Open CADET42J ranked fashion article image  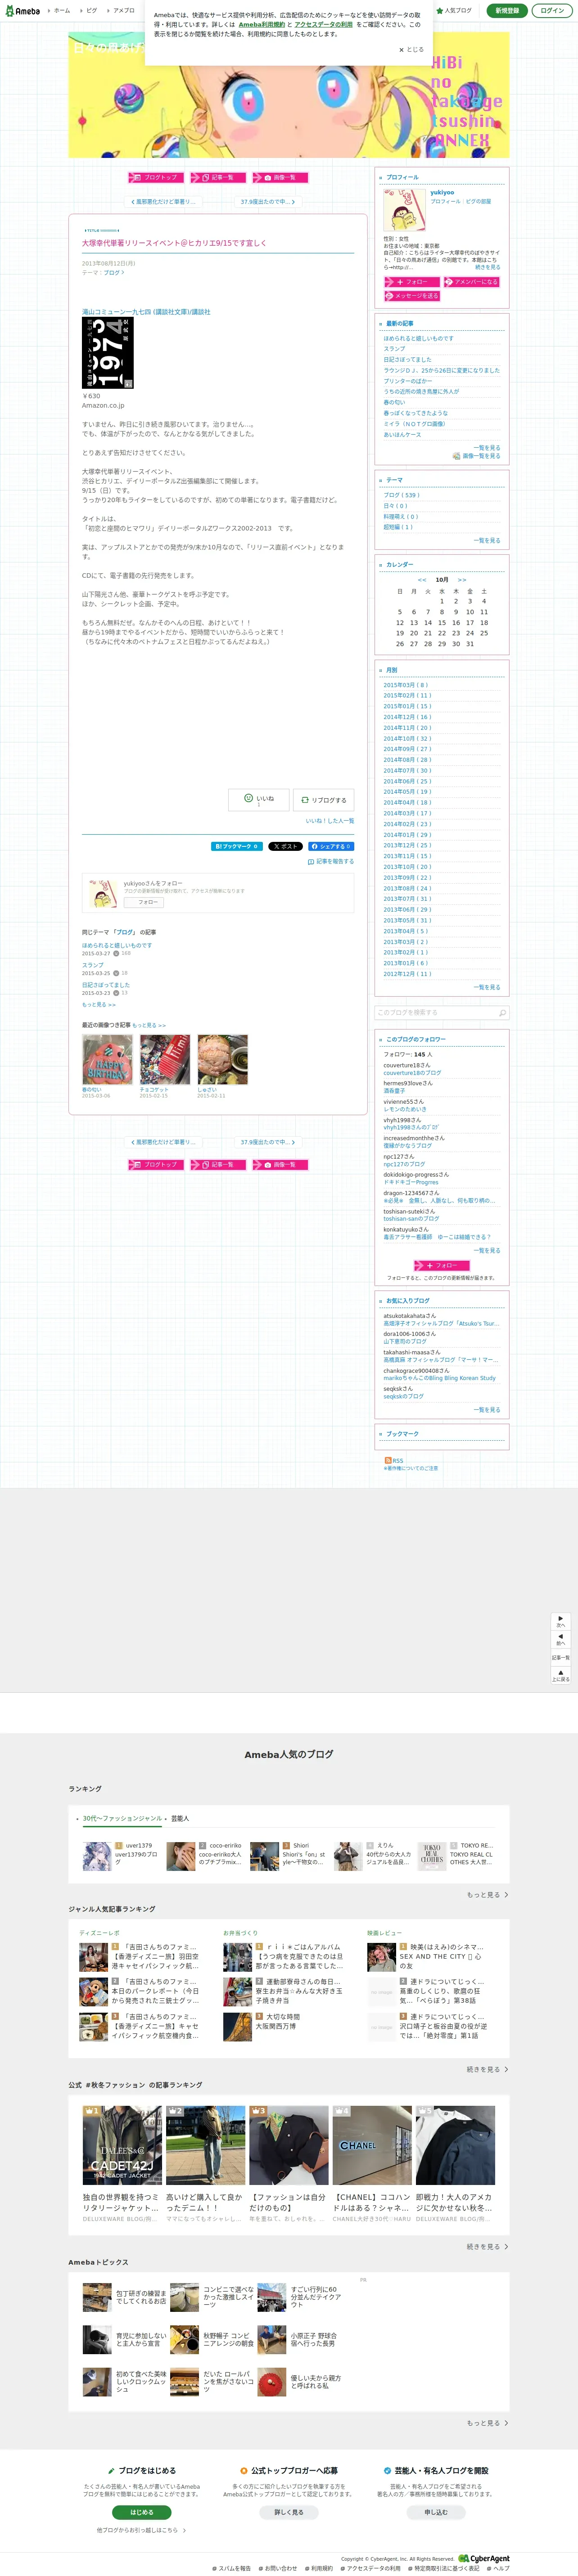click(122, 2146)
